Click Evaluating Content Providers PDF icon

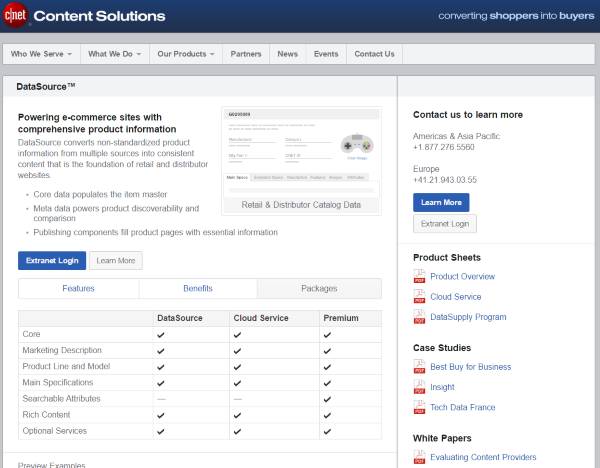419,457
